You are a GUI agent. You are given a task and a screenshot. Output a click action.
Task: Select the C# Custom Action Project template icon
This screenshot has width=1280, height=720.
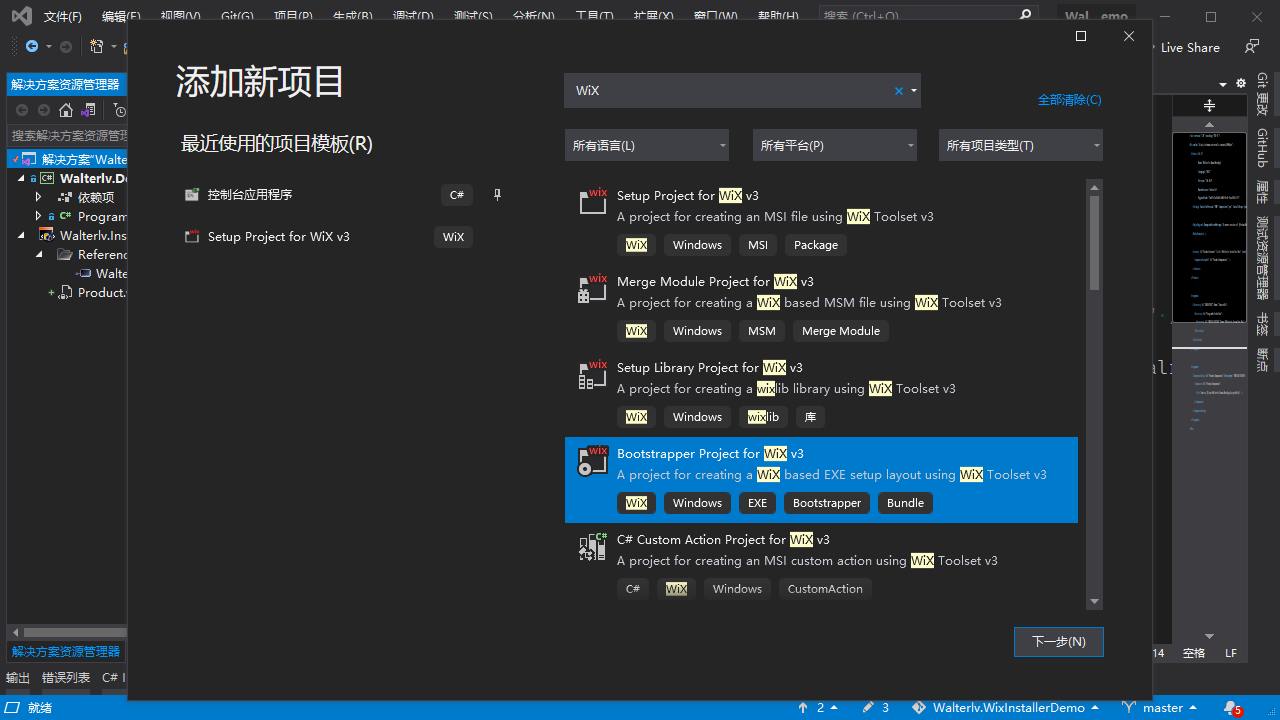click(593, 545)
